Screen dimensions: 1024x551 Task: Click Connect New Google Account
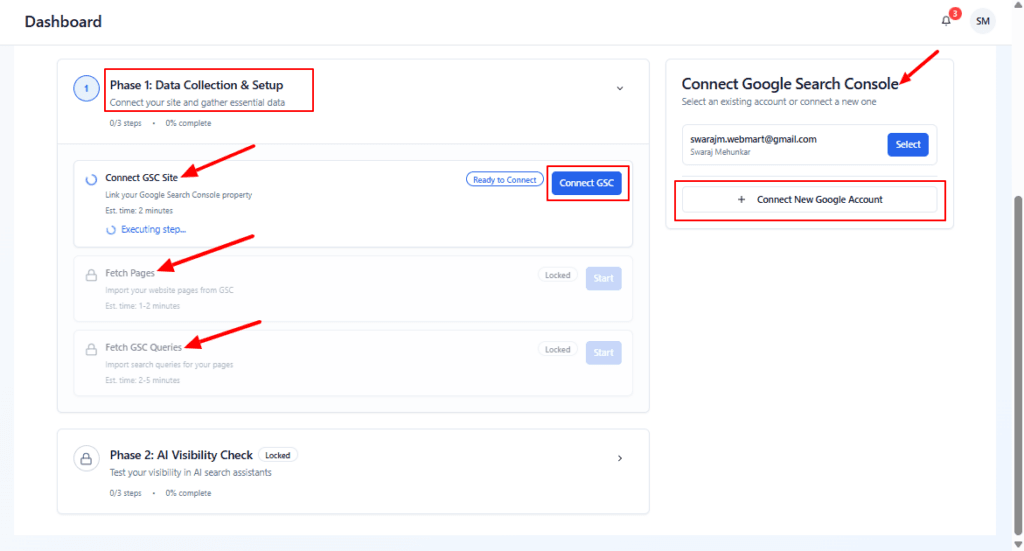[809, 200]
